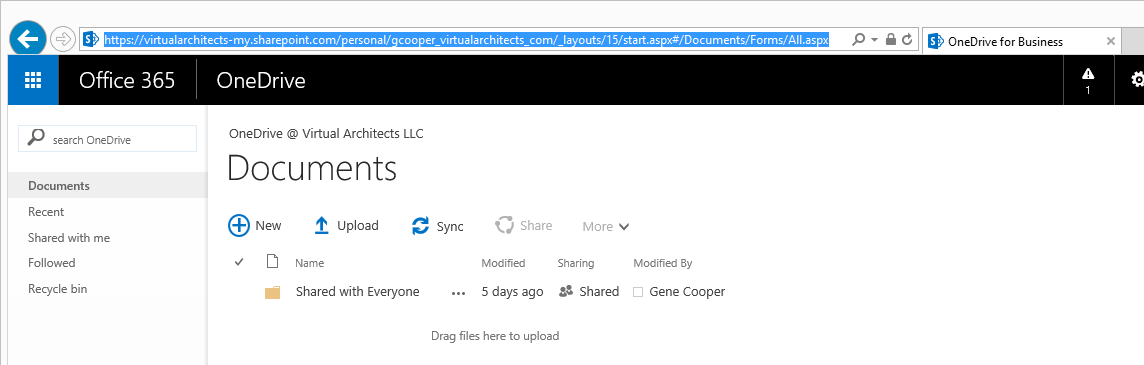Click the Modified By column header
The image size is (1144, 365).
(662, 263)
